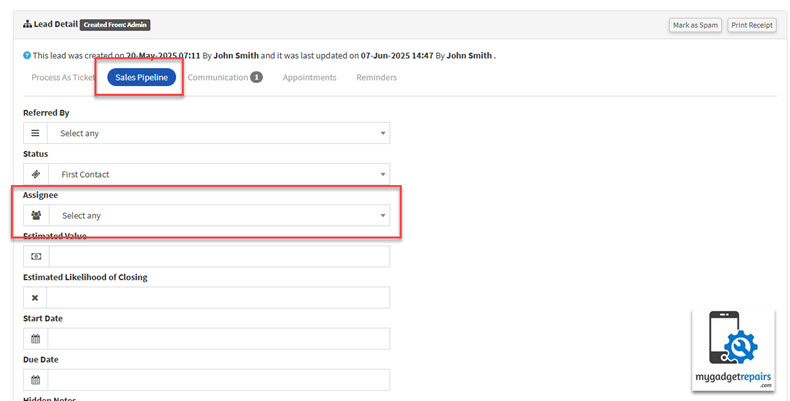This screenshot has width=790, height=401.
Task: Click the Referred By label
Action: 46,113
